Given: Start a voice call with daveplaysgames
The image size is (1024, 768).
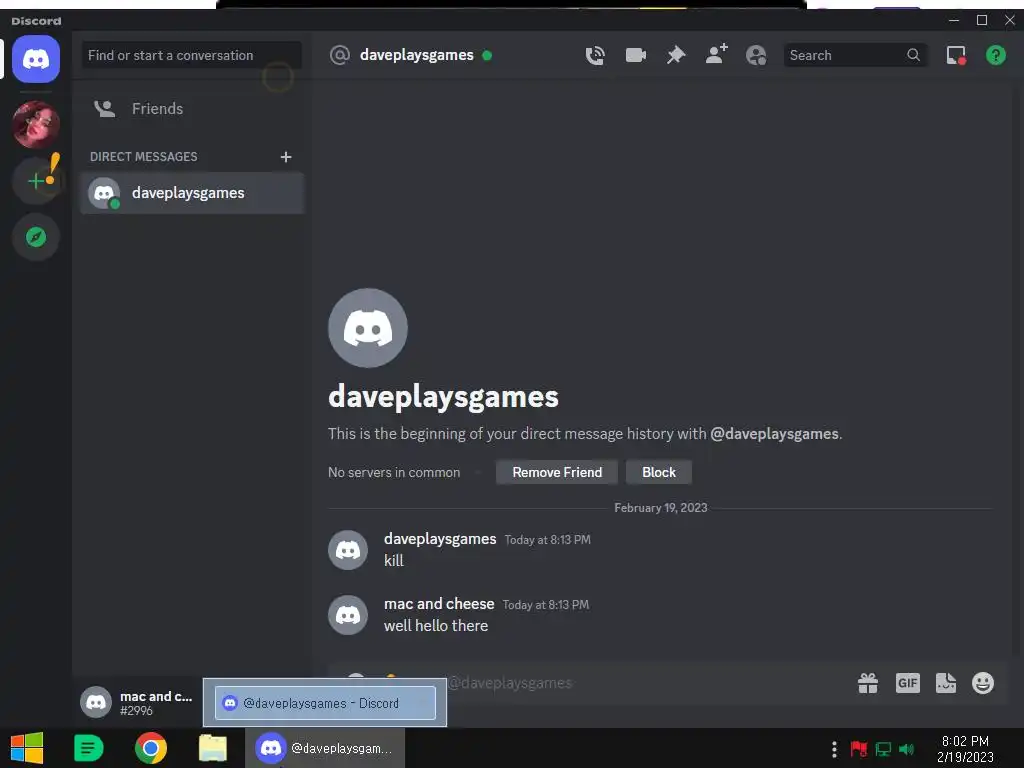Looking at the screenshot, I should pos(594,56).
